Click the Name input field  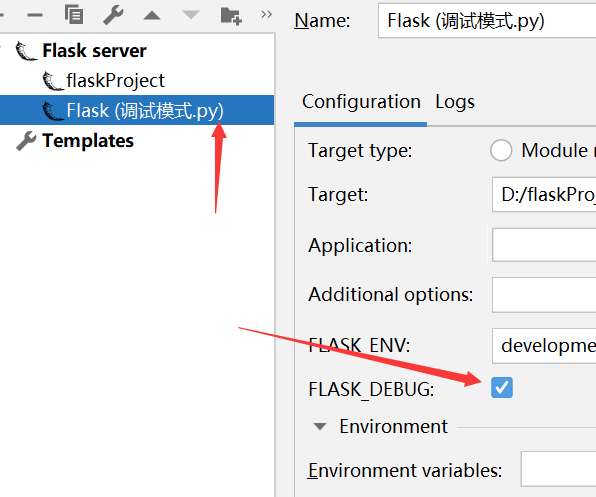tap(487, 21)
